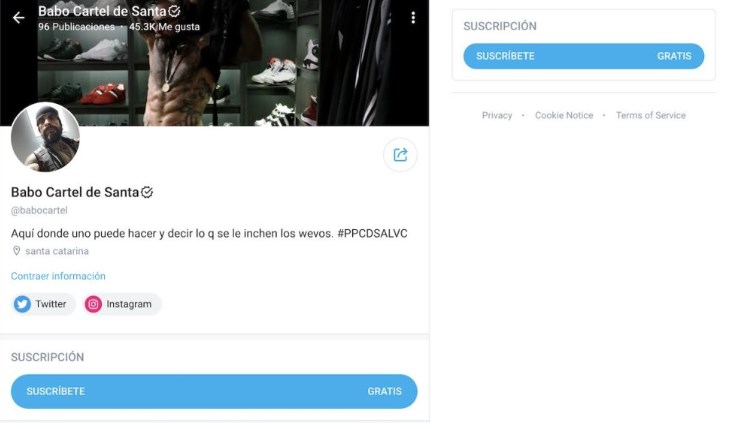The image size is (734, 429).
Task: Click the santa catarina location text
Action: coord(57,251)
